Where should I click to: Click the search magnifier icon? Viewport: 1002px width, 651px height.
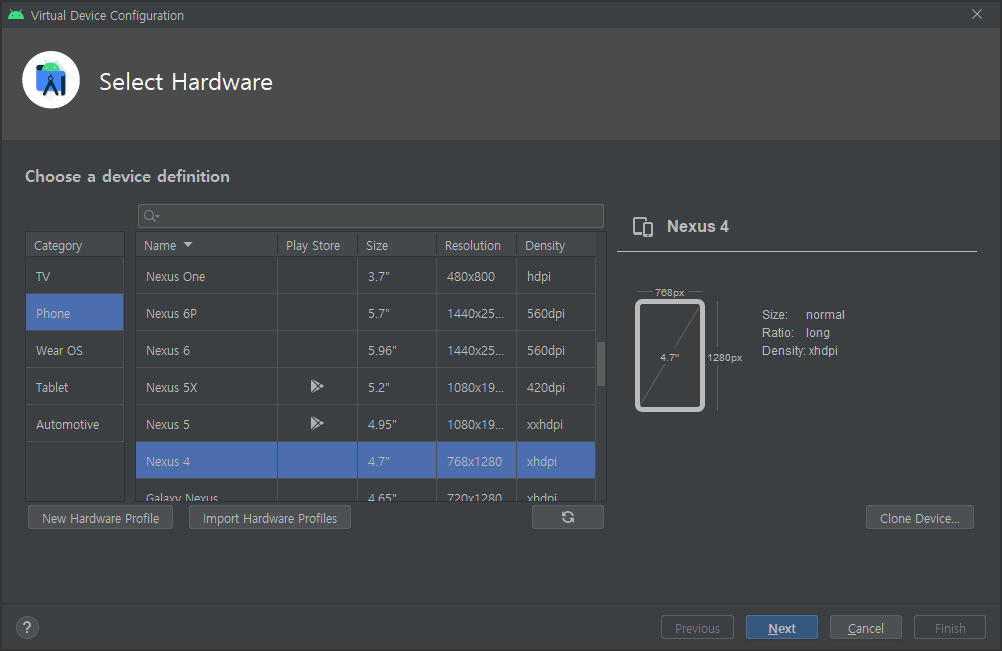(151, 216)
